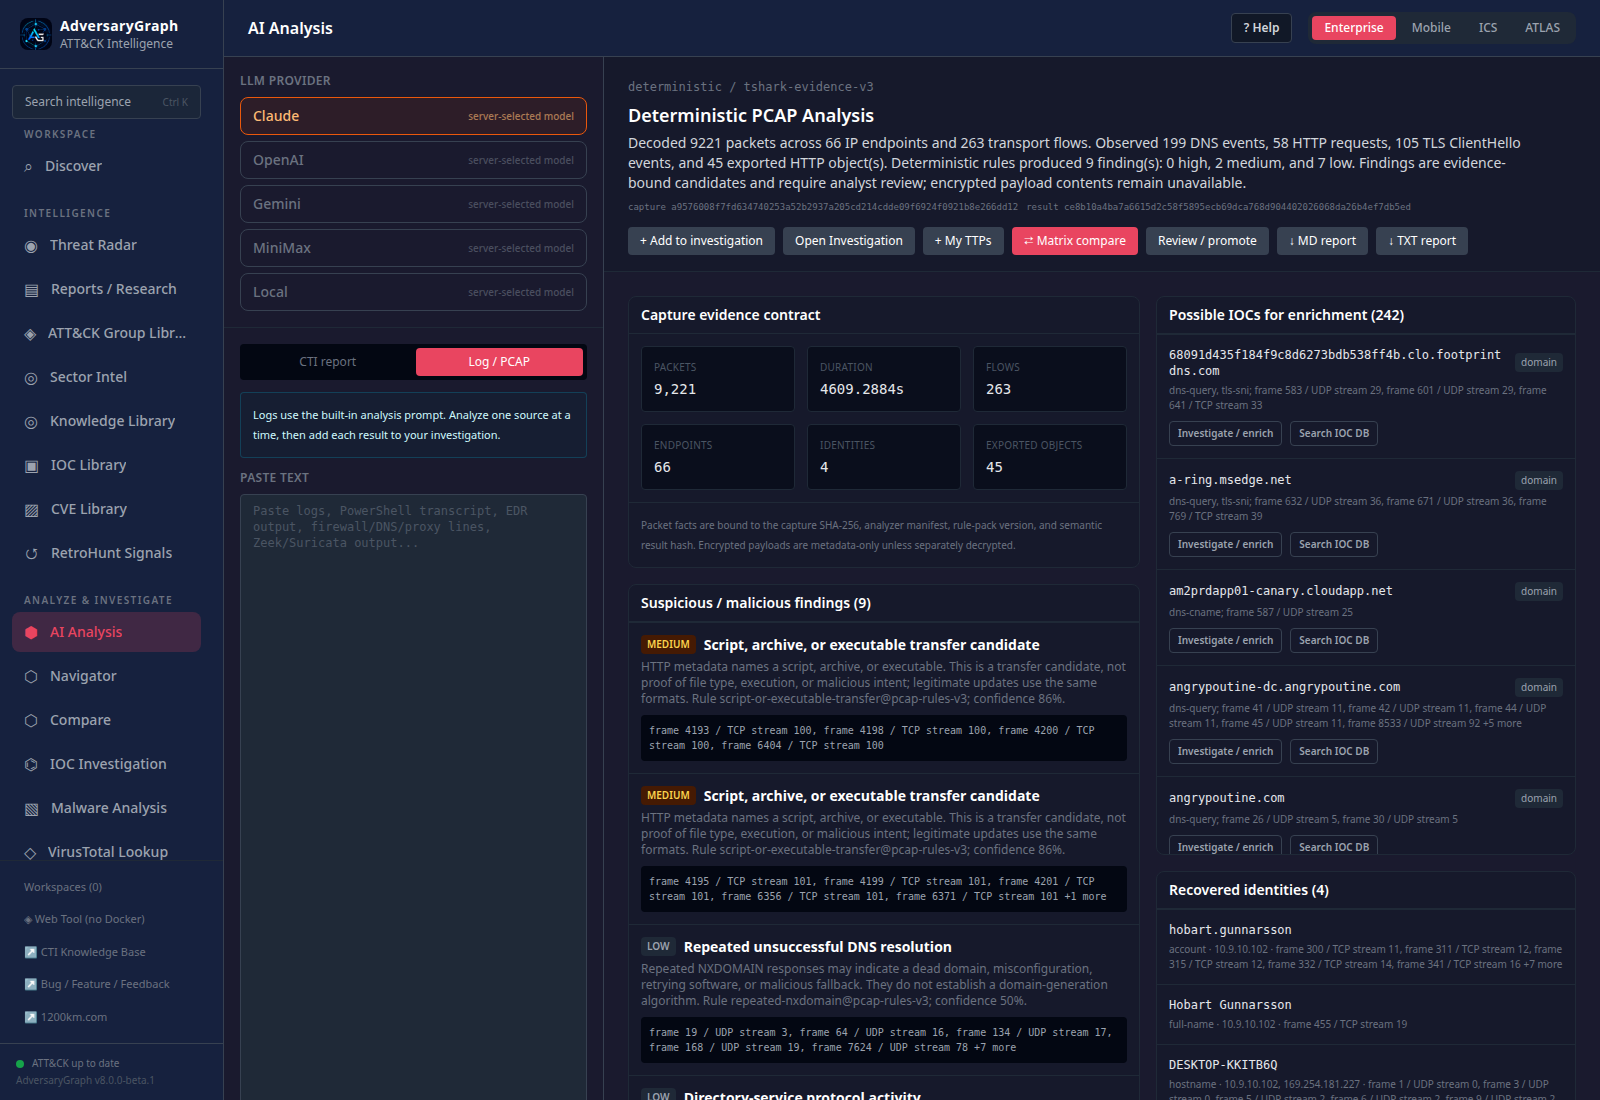Image resolution: width=1600 pixels, height=1100 pixels.
Task: Switch to the CTI report input mode
Action: click(328, 362)
